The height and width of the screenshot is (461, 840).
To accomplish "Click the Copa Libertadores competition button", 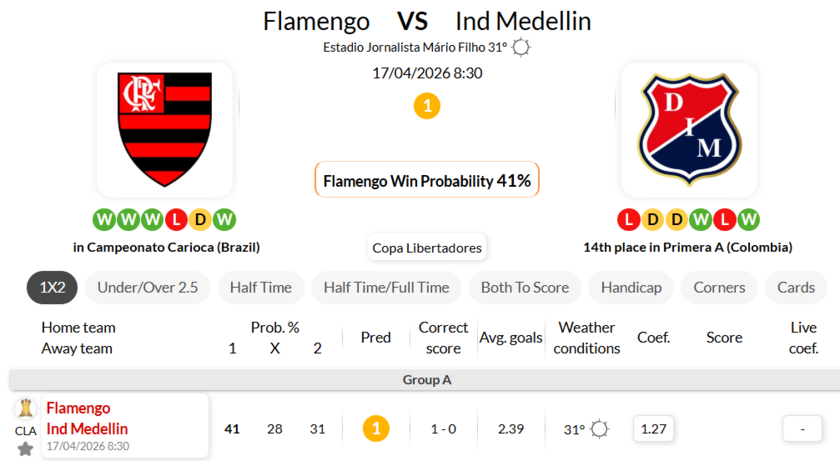I will click(427, 248).
